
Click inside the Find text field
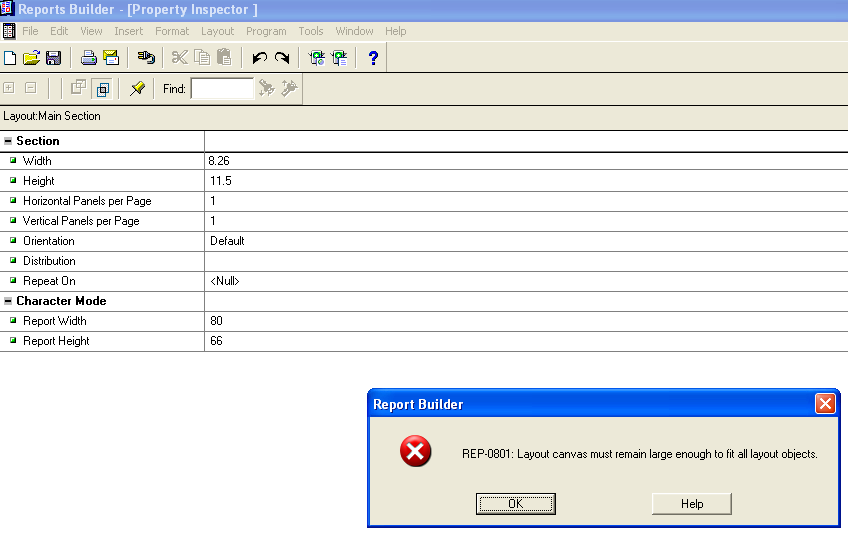click(222, 89)
